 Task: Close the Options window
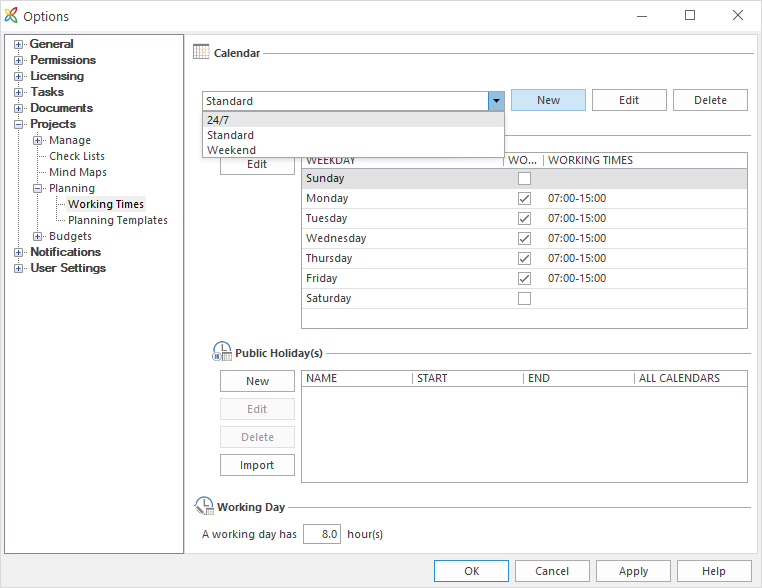coord(738,16)
